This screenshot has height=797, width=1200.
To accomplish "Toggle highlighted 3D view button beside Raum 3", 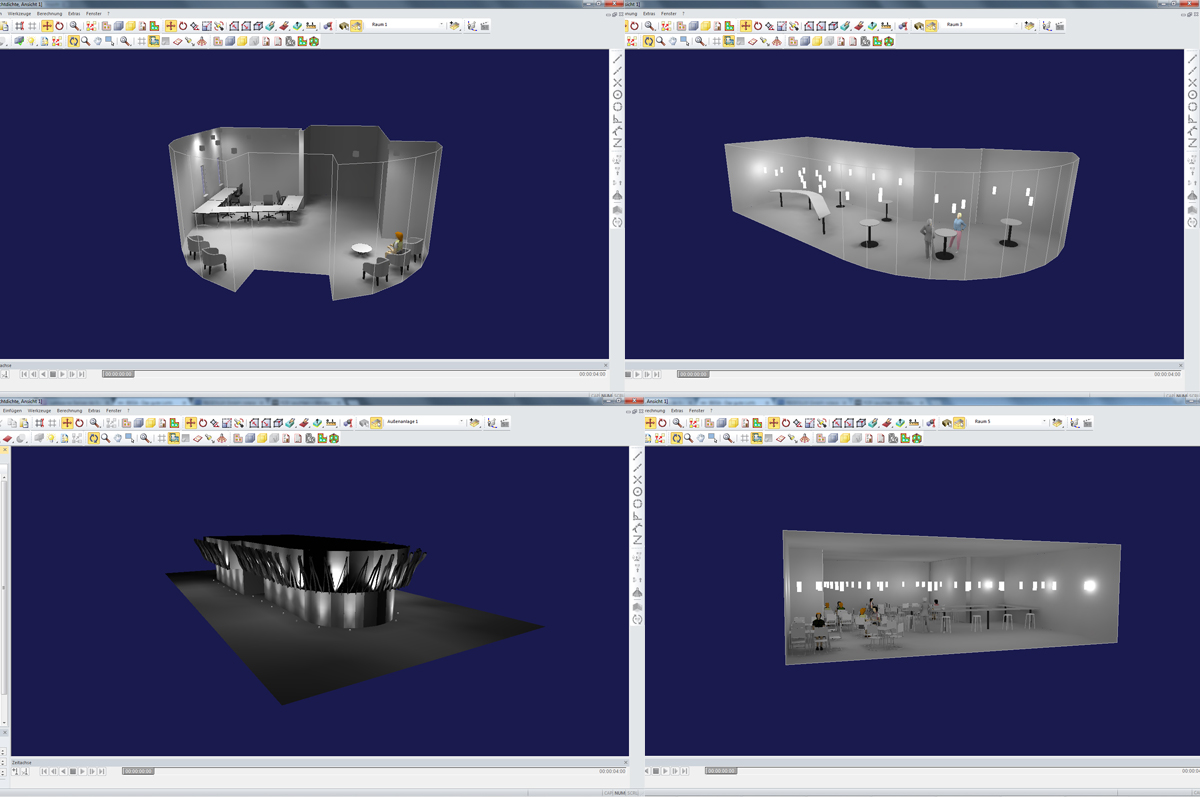I will [x=931, y=25].
